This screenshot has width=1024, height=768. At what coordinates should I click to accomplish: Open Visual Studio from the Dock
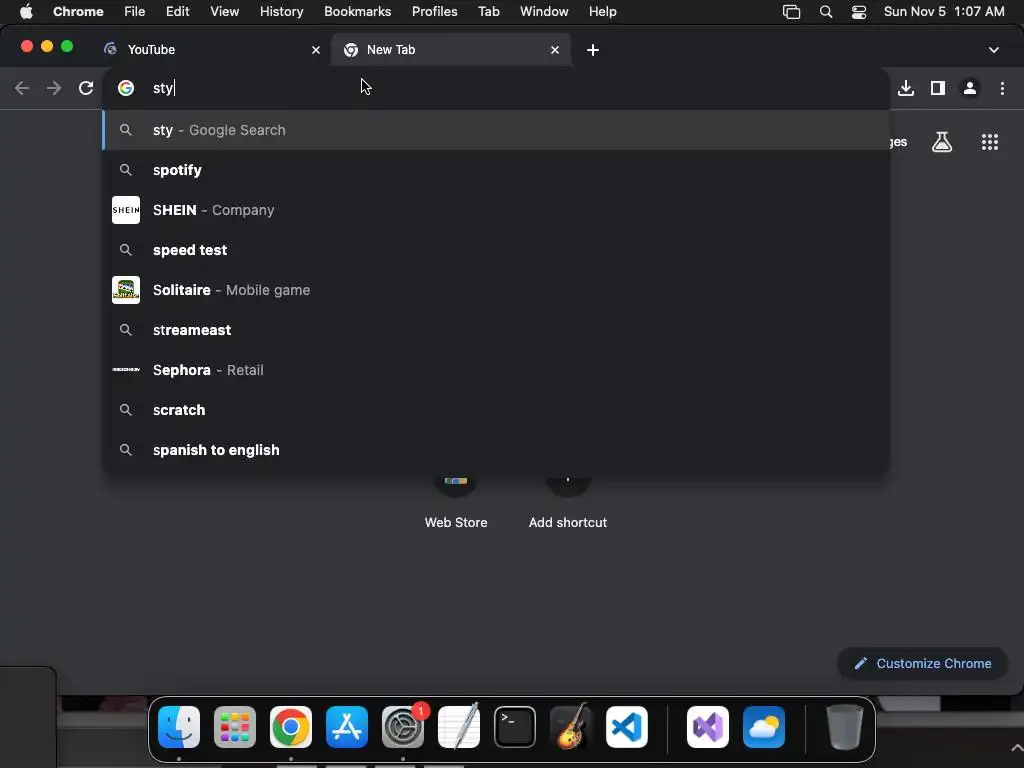pos(708,727)
